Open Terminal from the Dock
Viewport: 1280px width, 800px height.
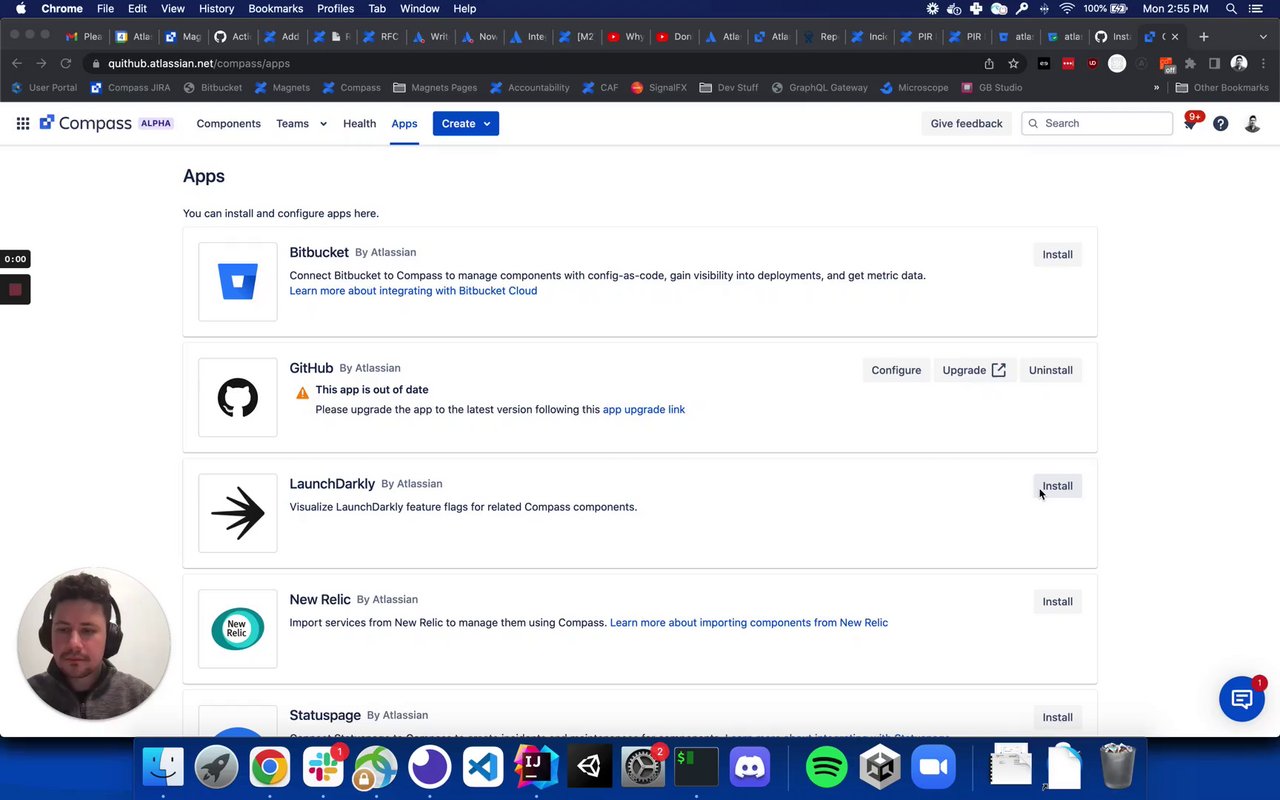[696, 767]
